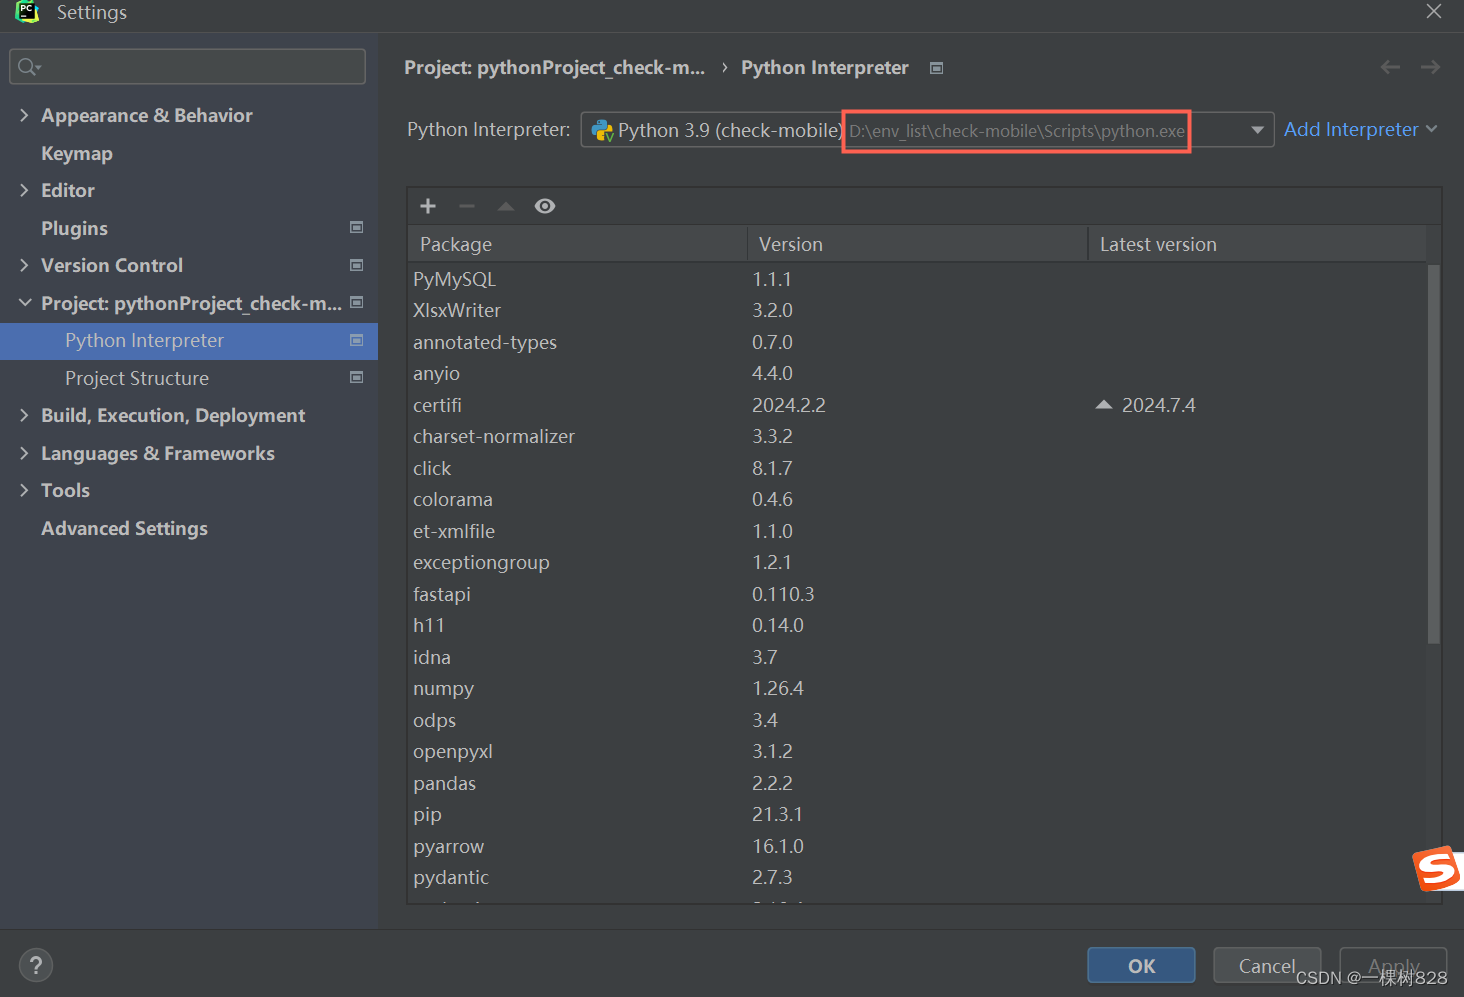1464x997 pixels.
Task: Click the Python icon in the interpreter field
Action: [602, 131]
